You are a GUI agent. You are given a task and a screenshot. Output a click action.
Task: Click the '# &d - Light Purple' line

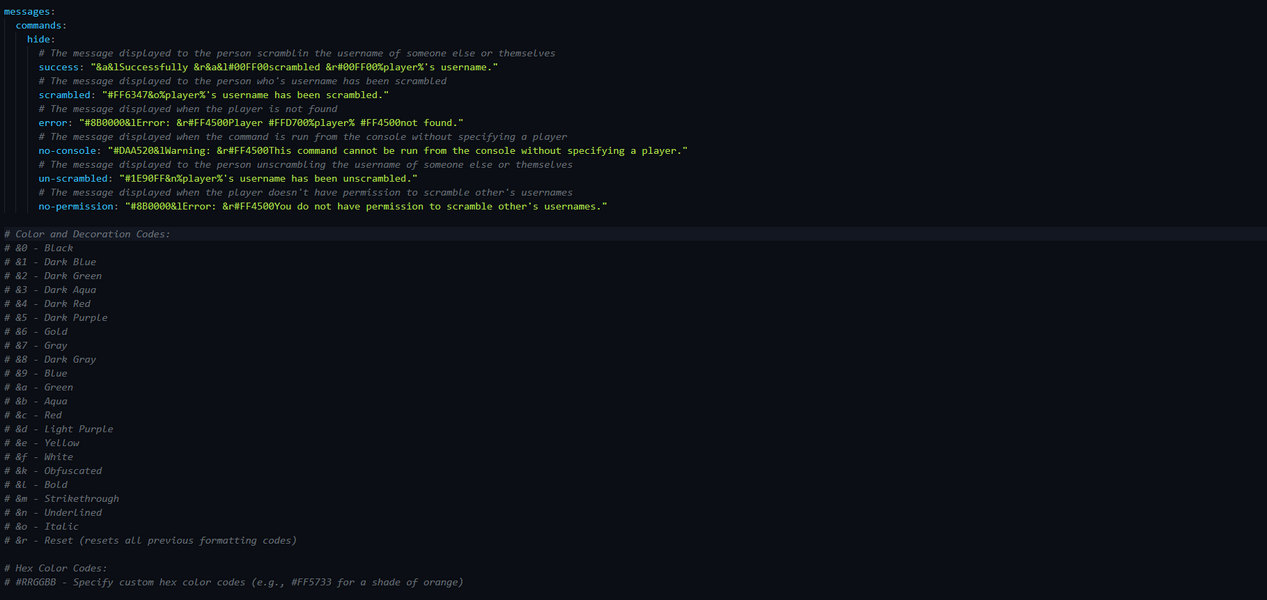[59, 429]
